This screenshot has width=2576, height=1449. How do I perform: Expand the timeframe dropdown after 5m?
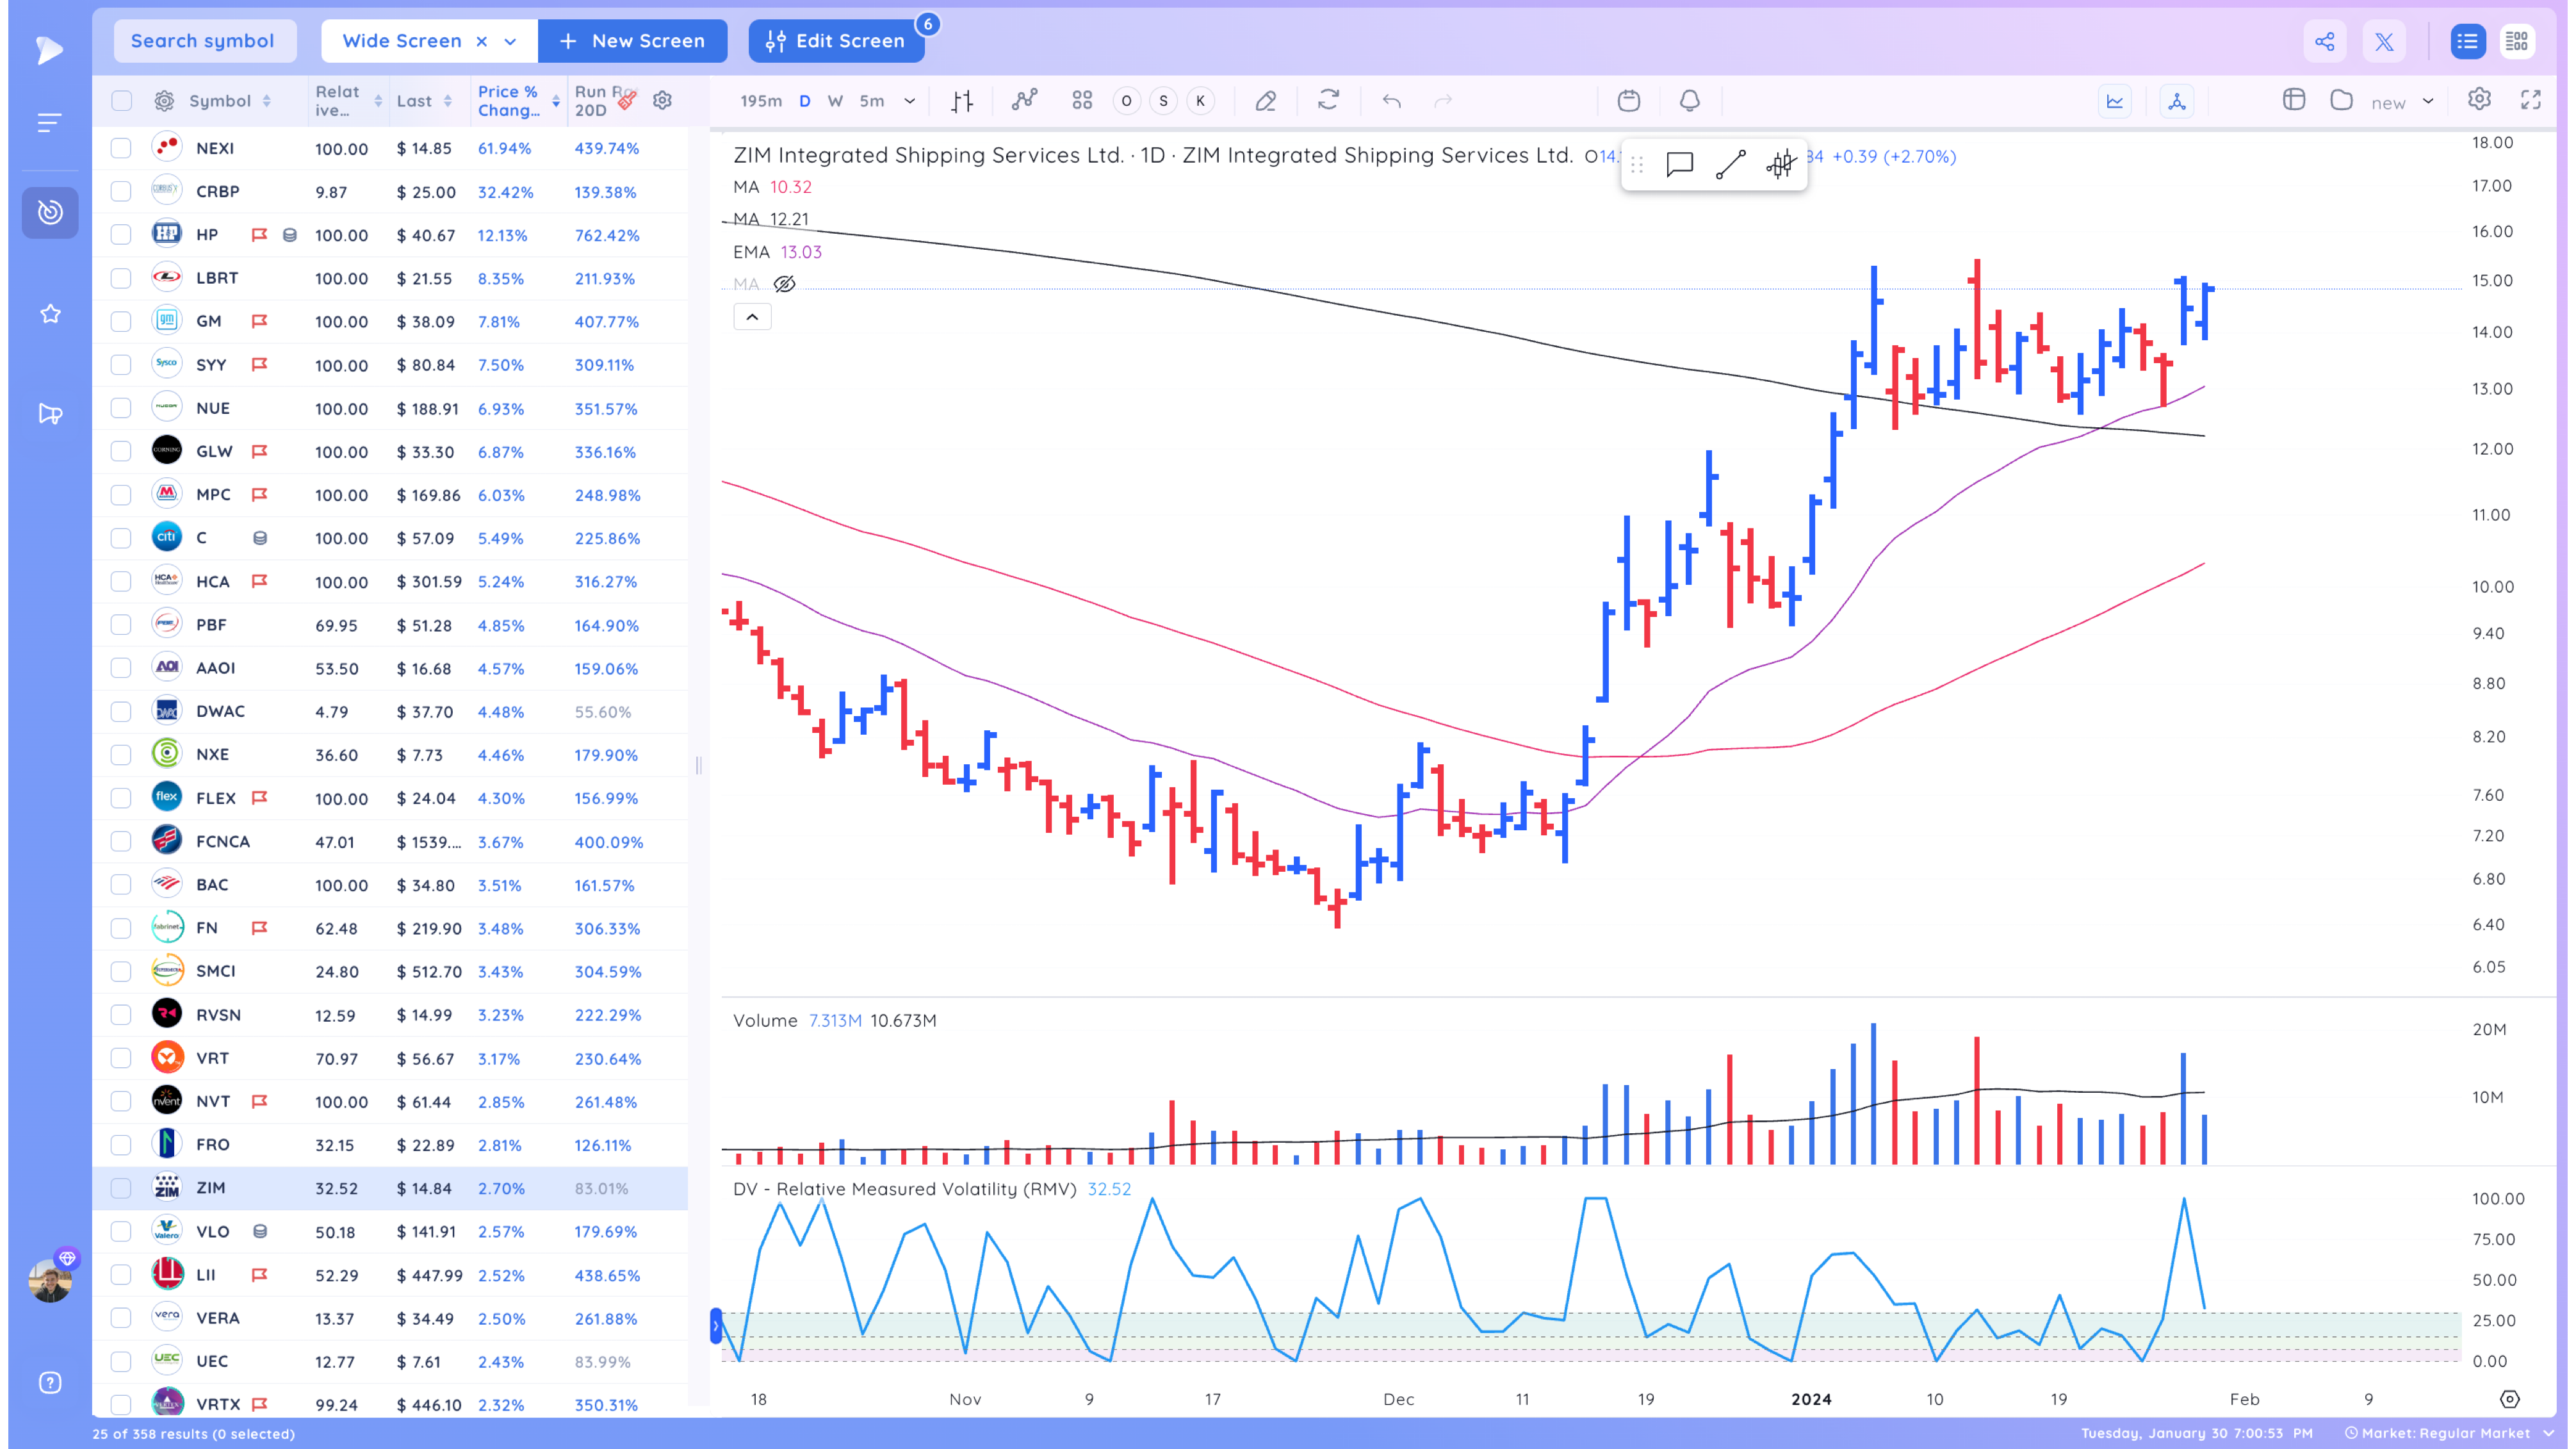(x=909, y=101)
